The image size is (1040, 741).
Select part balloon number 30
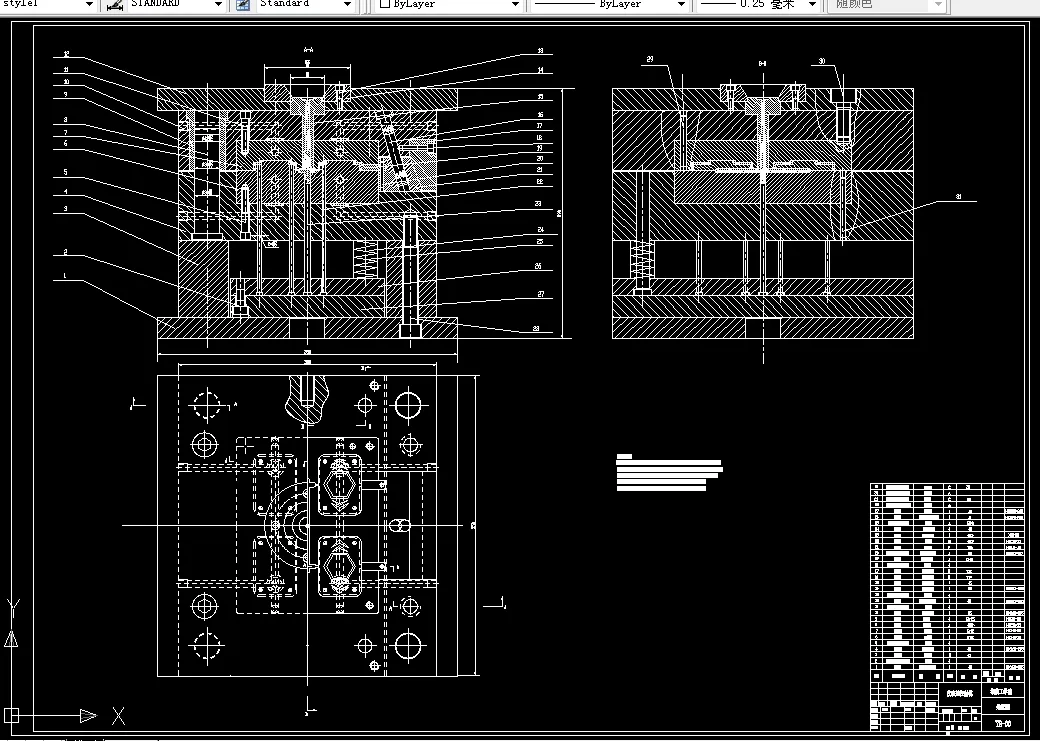822,61
